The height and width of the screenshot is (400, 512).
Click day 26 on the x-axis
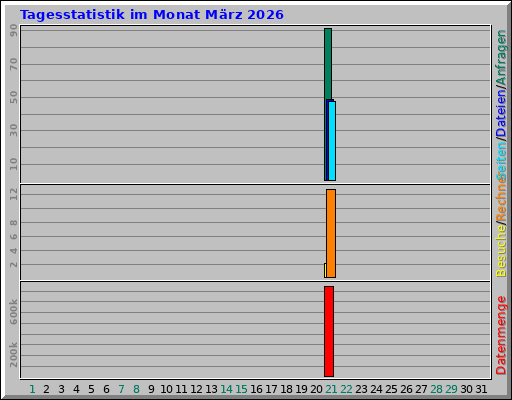[406, 389]
